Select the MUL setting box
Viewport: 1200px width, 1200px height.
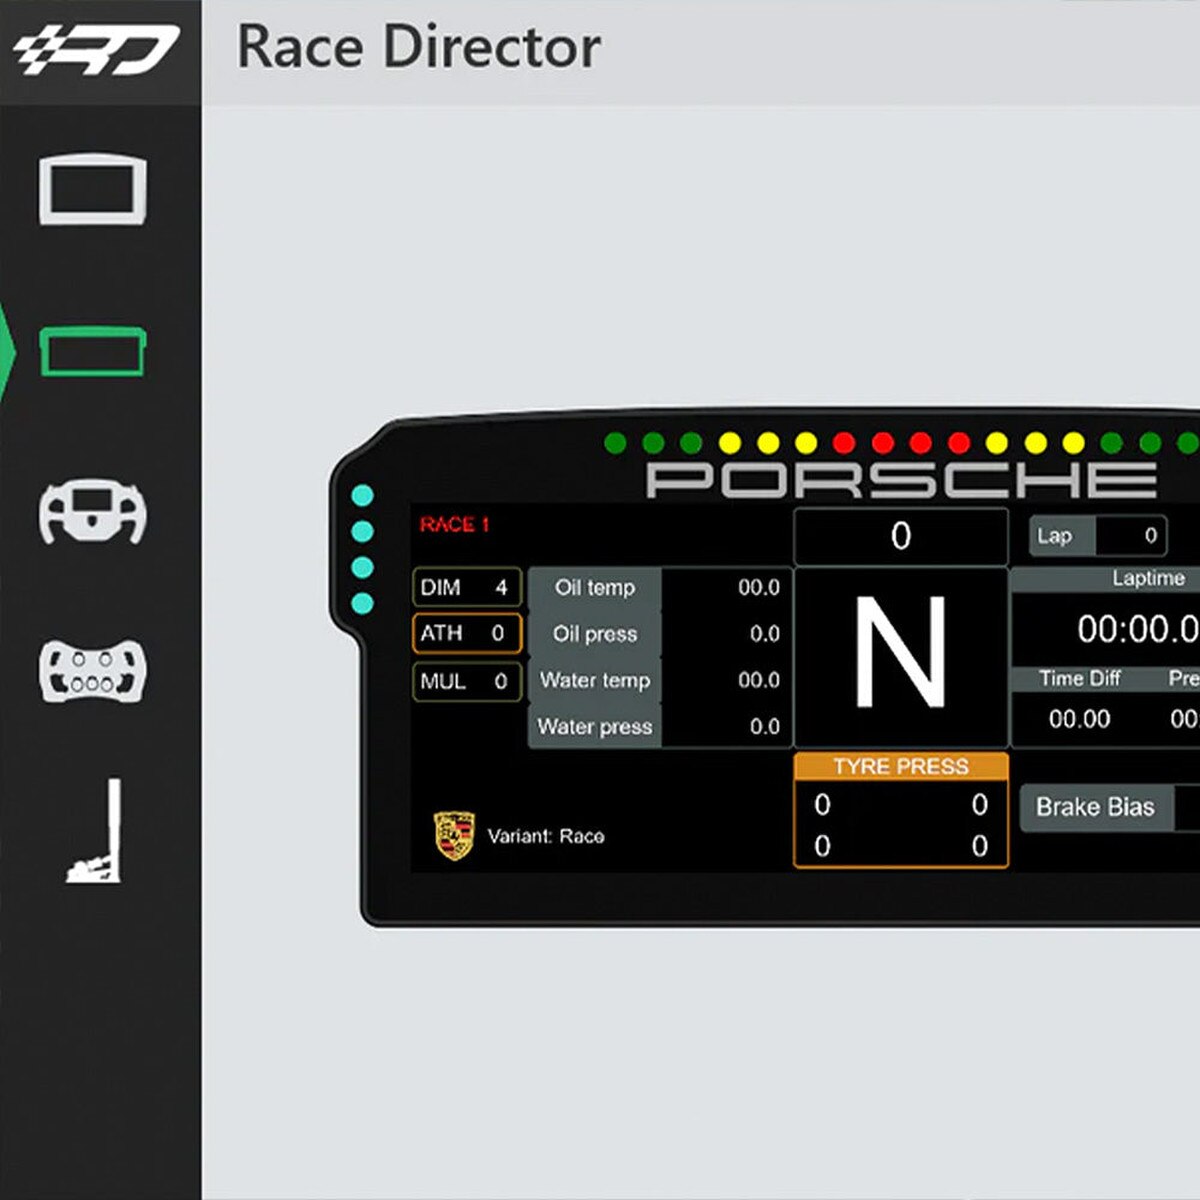[466, 682]
